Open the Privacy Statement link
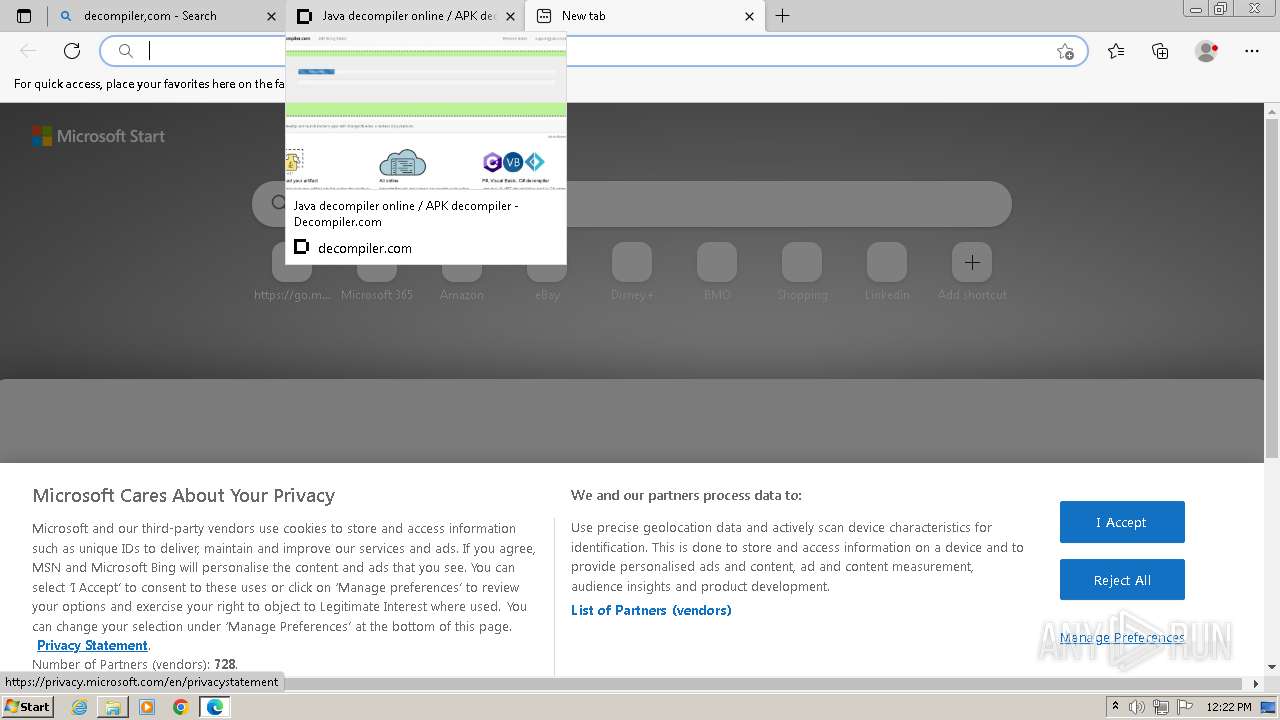The height and width of the screenshot is (720, 1280). pos(92,645)
